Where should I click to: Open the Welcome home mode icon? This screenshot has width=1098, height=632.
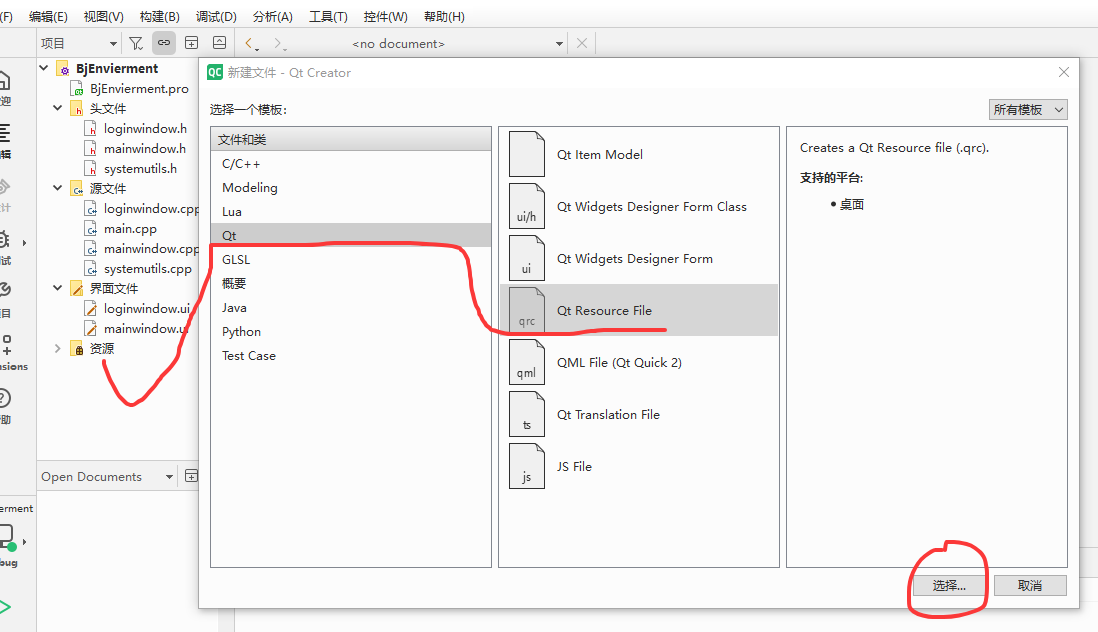pos(4,80)
